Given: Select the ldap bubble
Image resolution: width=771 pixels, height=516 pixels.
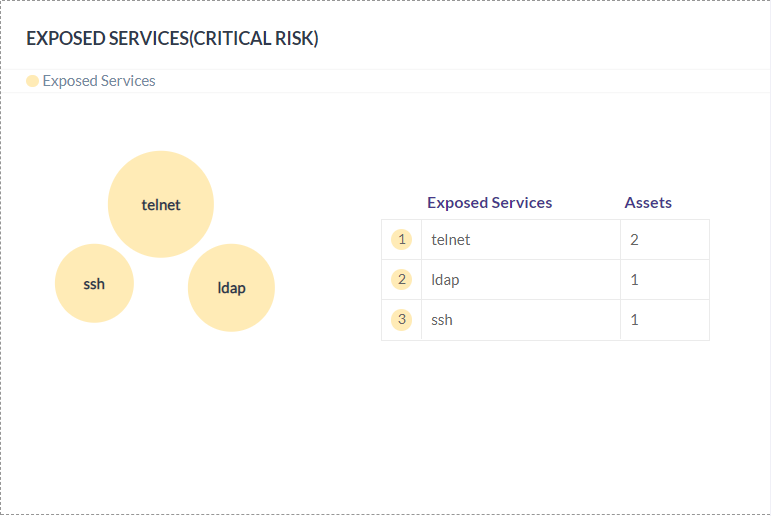Looking at the screenshot, I should coord(231,288).
